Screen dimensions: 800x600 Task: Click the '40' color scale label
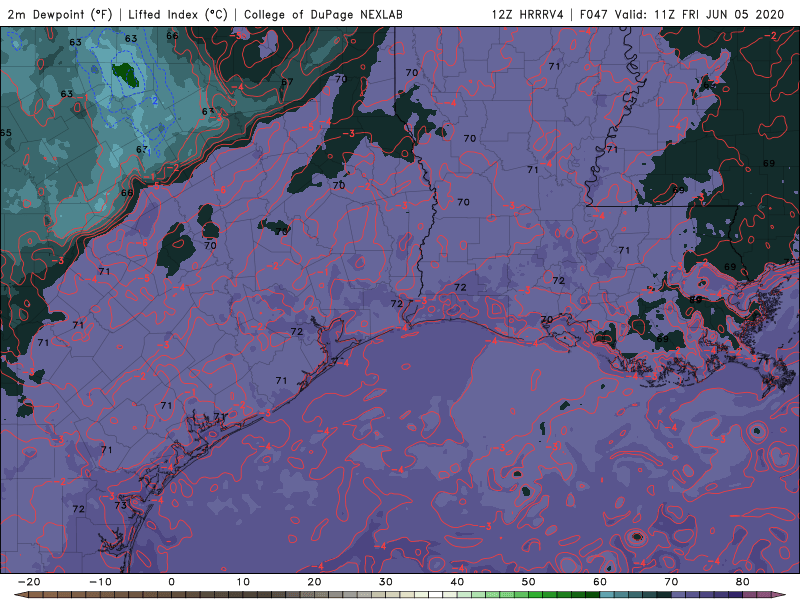click(457, 582)
